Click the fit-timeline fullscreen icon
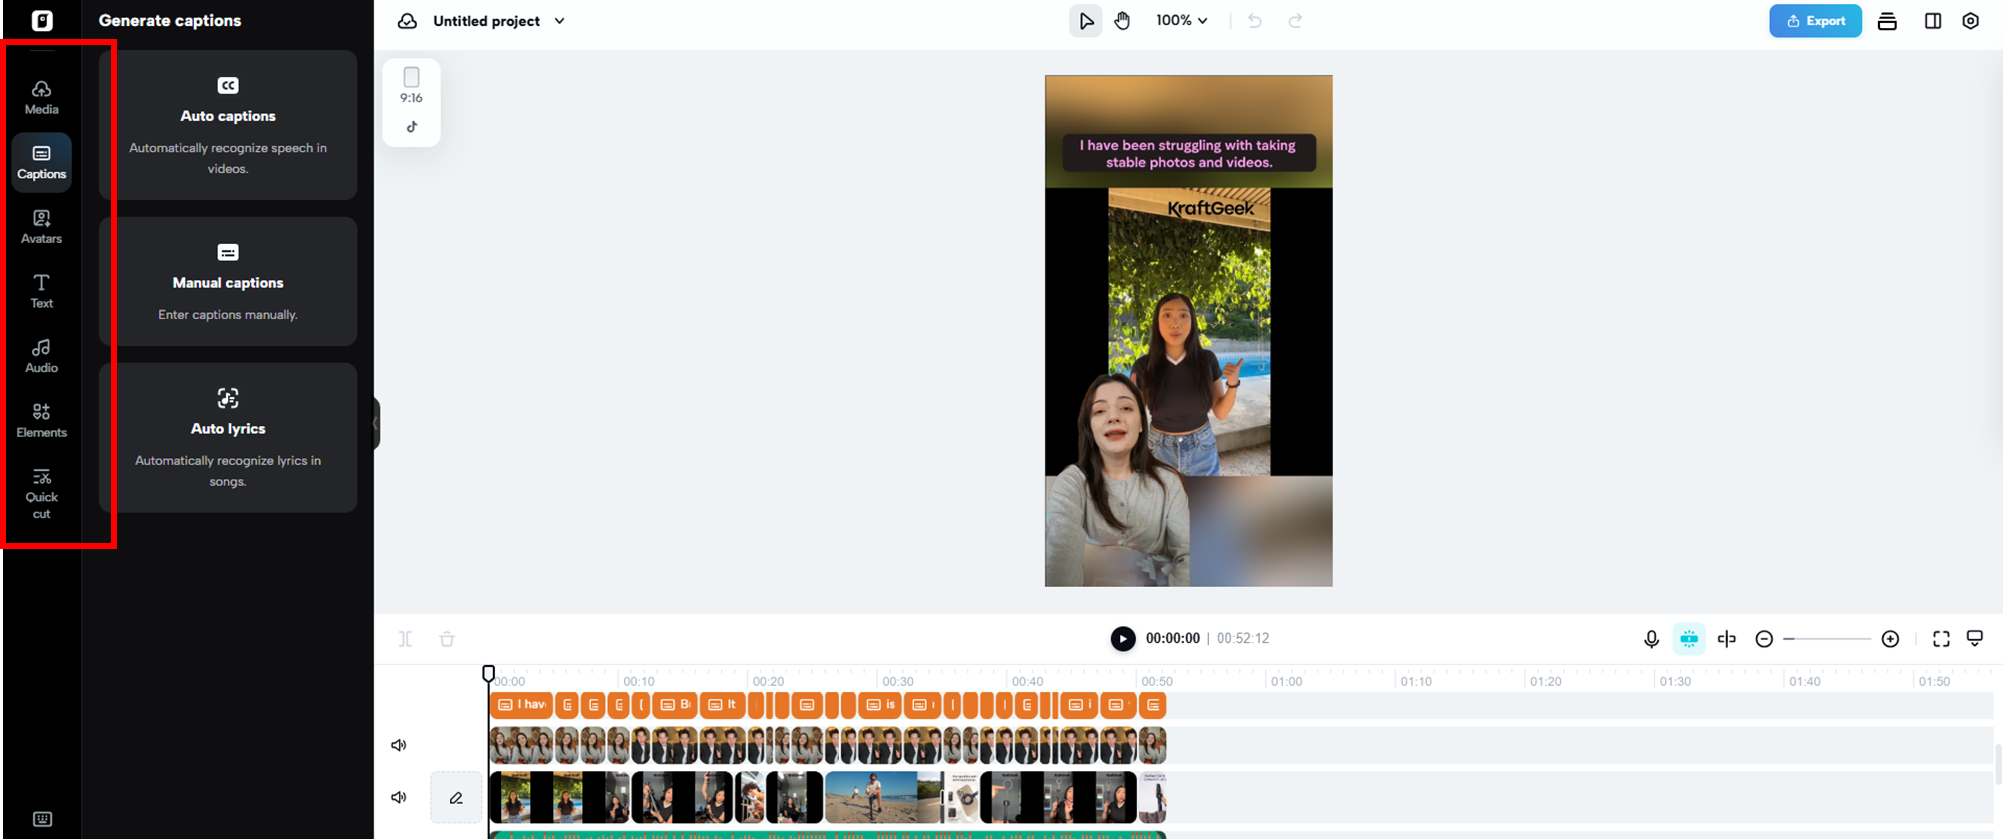 point(1941,639)
